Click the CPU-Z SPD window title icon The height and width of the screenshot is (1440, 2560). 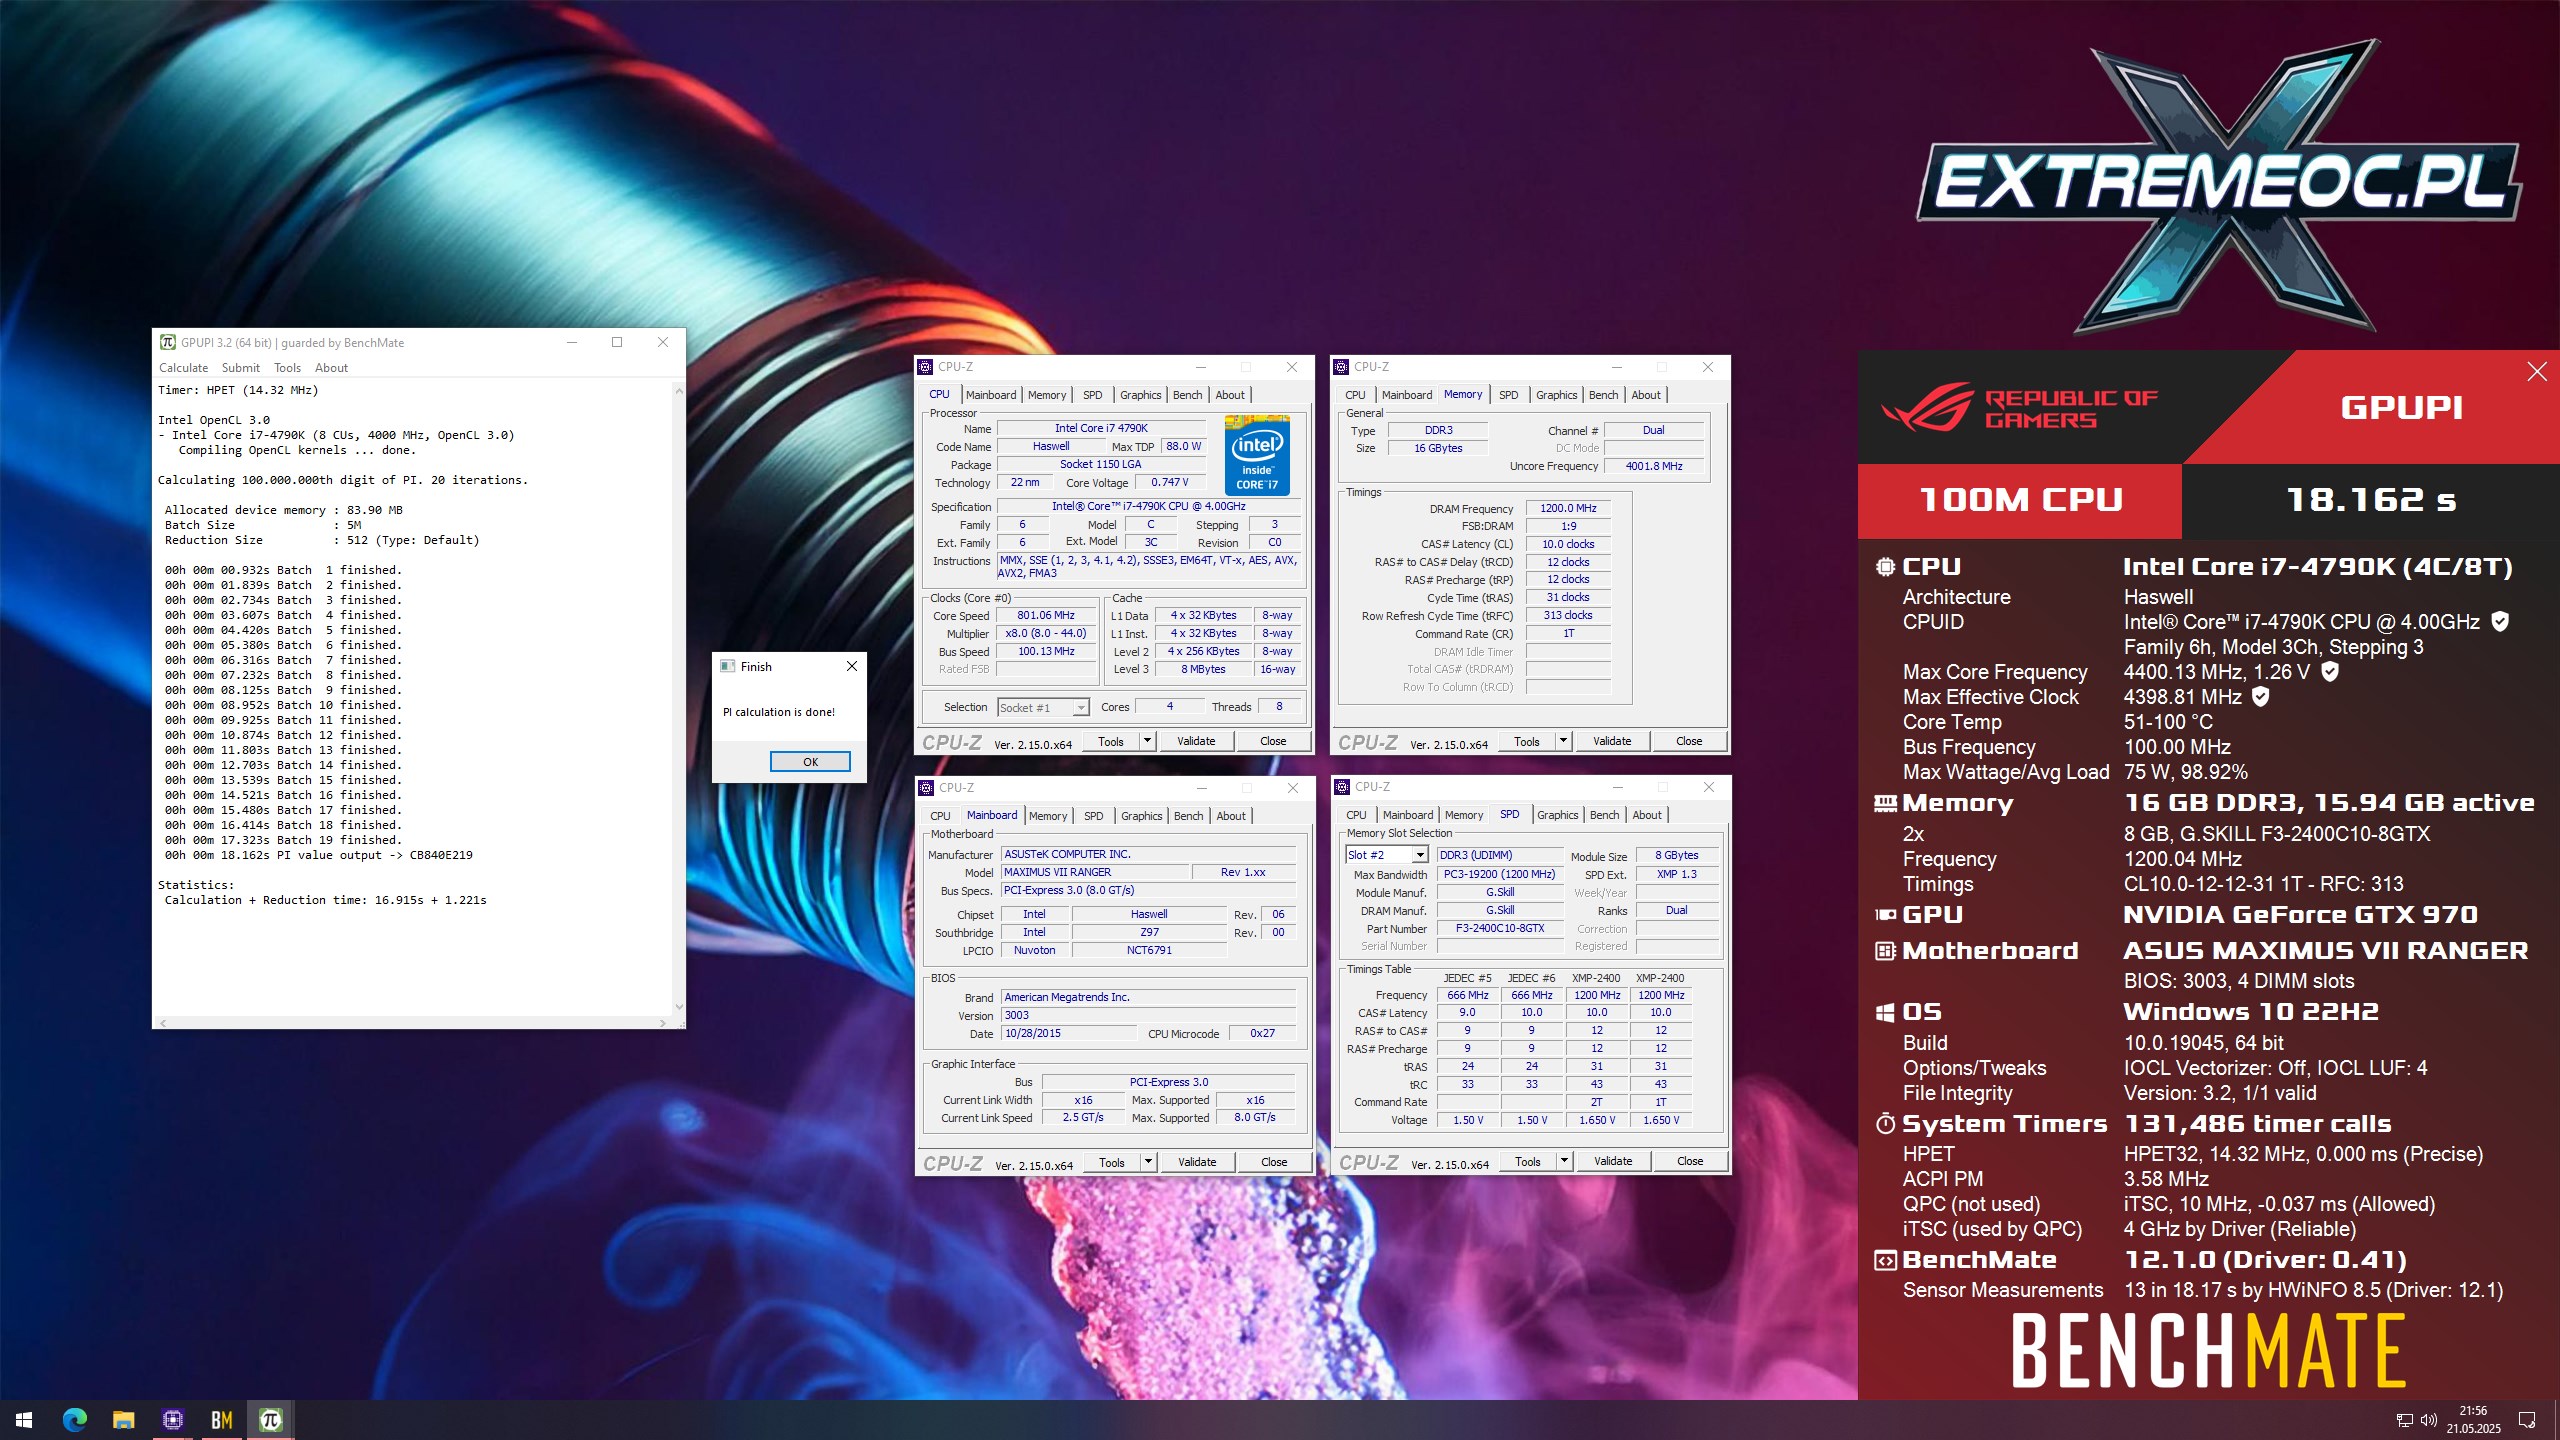[1343, 787]
